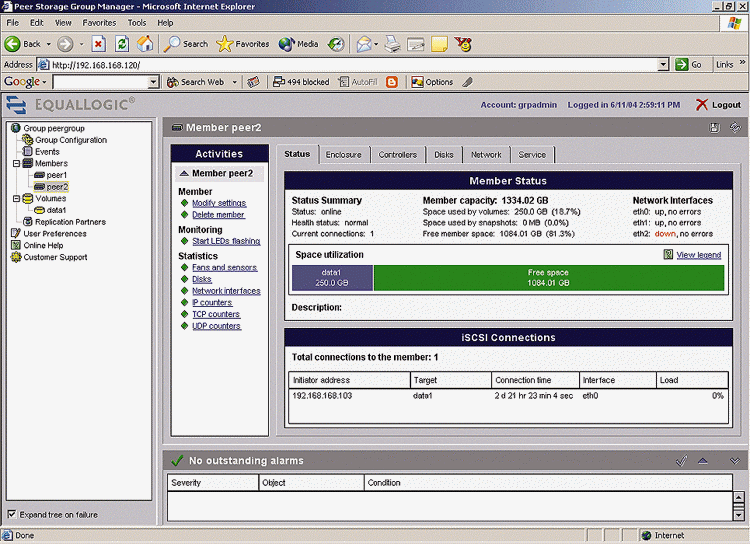Click data1 250.0 GB utilization bar
The width and height of the screenshot is (750, 544).
(332, 278)
